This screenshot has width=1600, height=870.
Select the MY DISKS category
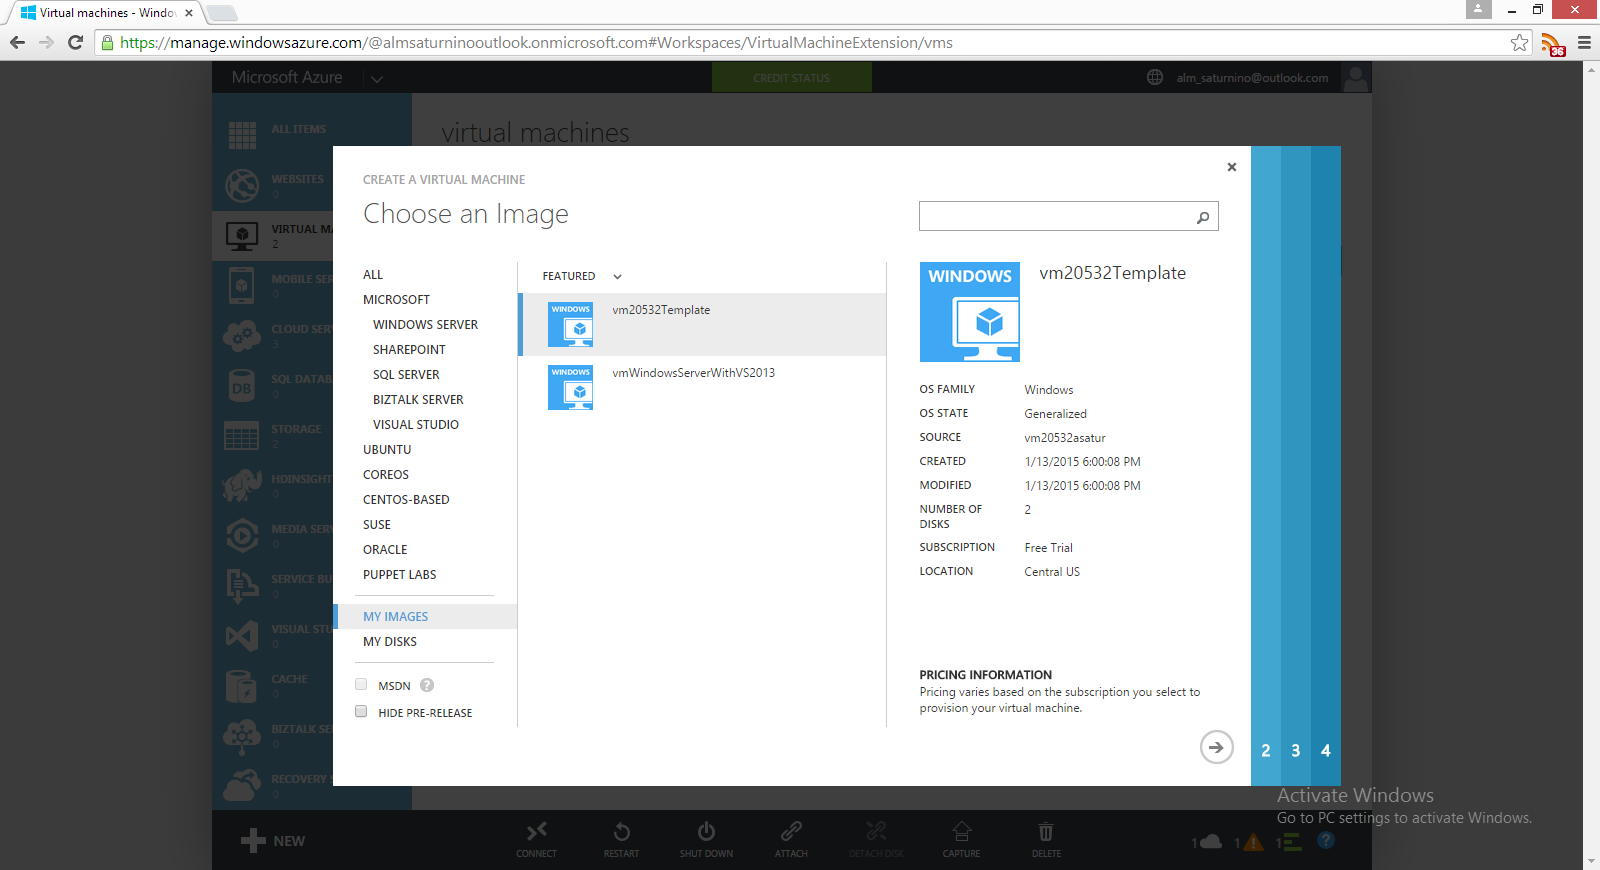[390, 642]
